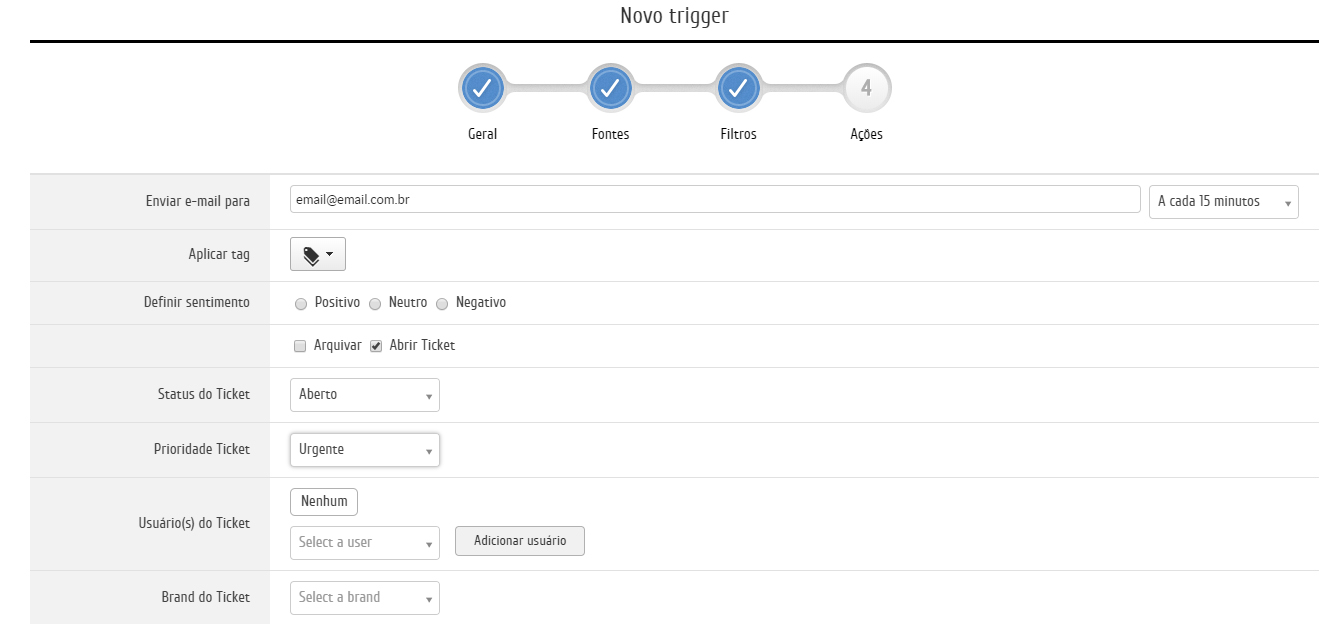Go to the Geral step label
This screenshot has height=624, width=1333.
point(482,134)
